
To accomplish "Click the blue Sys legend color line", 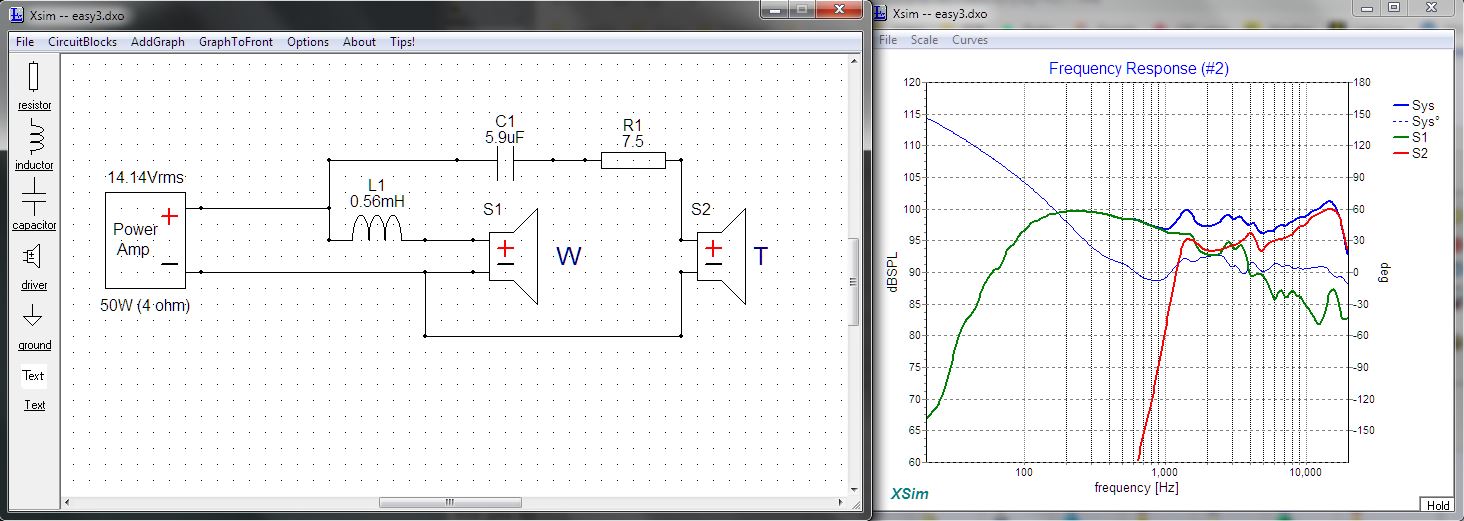I will pyautogui.click(x=1400, y=105).
